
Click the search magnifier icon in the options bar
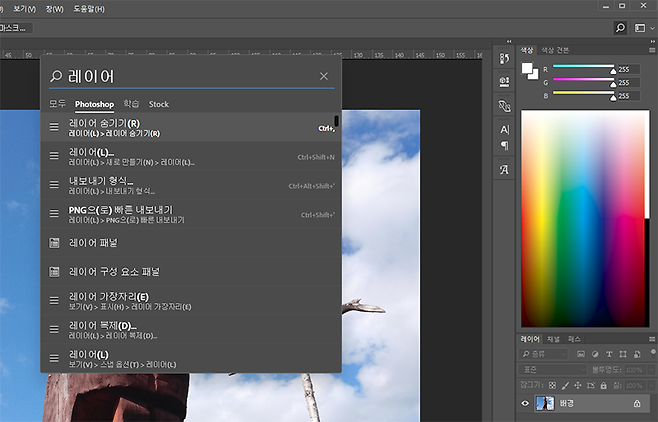(620, 28)
